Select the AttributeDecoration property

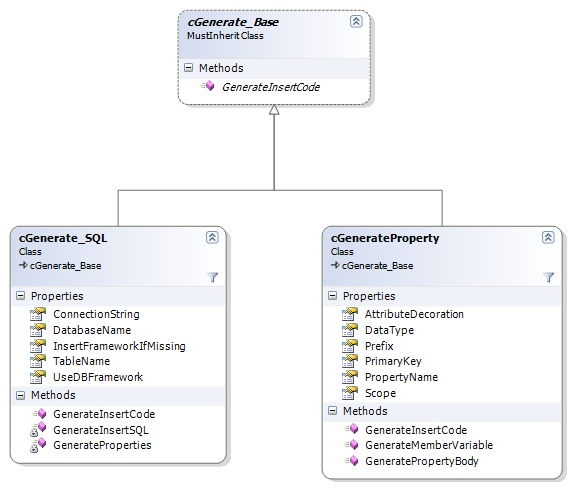414,314
